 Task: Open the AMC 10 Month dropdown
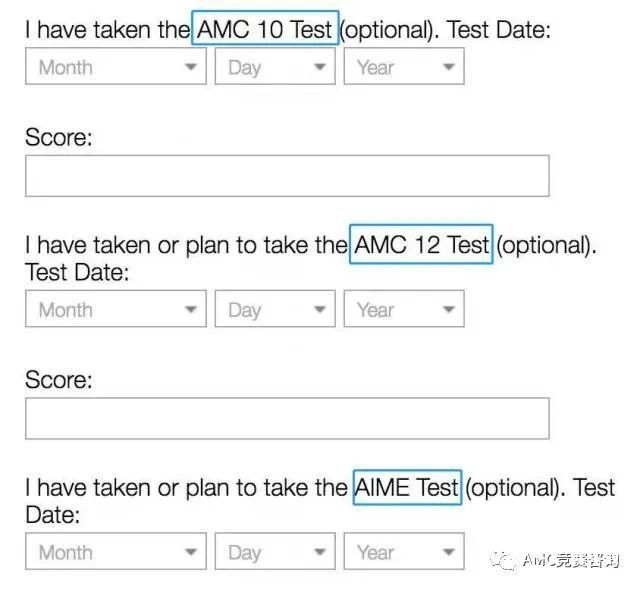[116, 66]
